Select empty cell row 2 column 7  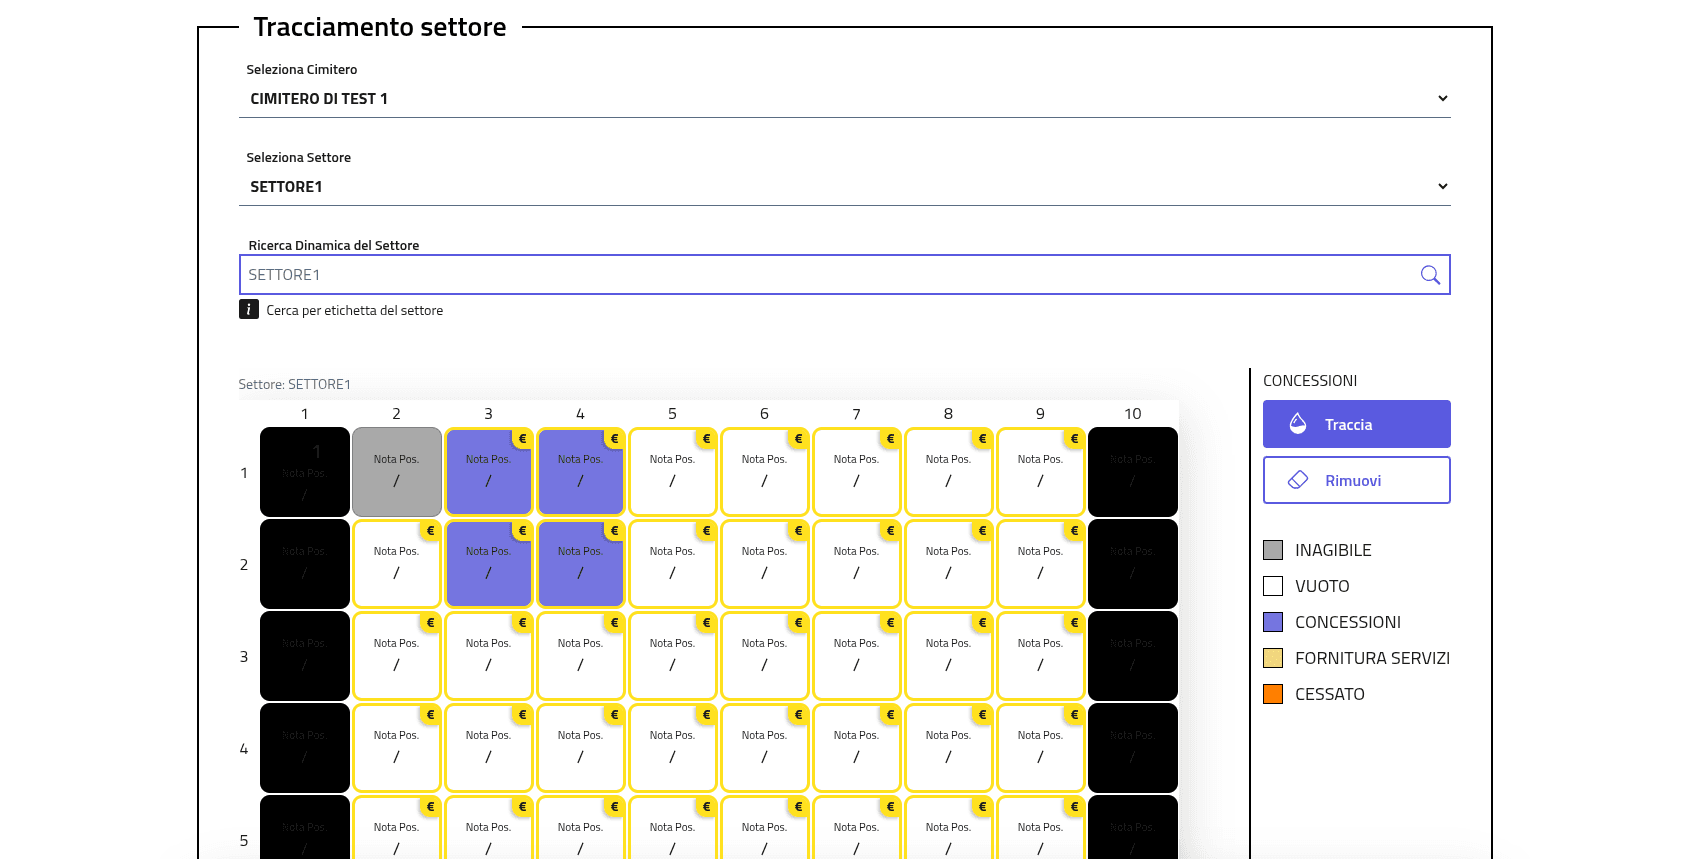tap(857, 564)
